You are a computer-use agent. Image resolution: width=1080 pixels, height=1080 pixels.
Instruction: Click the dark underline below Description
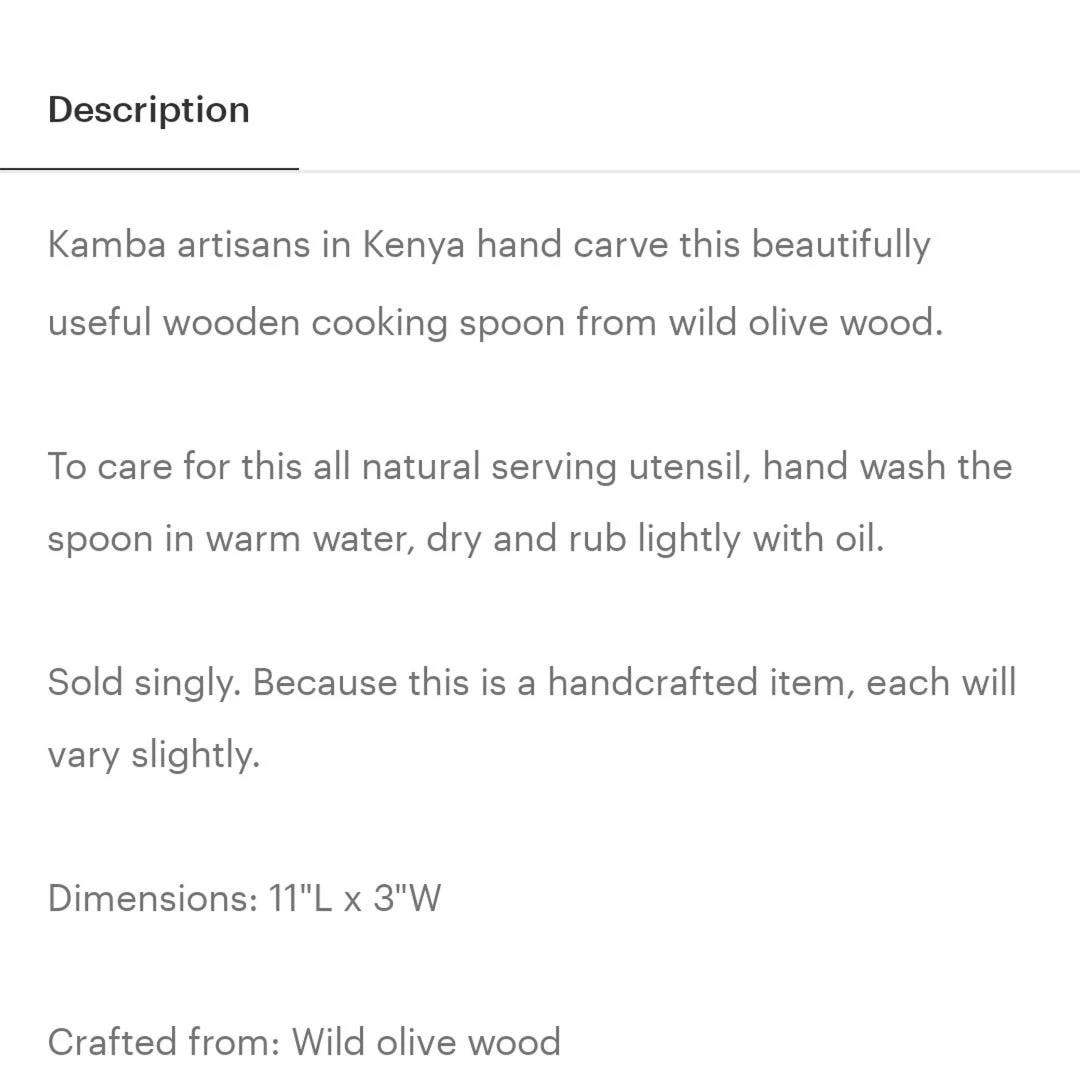click(x=149, y=169)
